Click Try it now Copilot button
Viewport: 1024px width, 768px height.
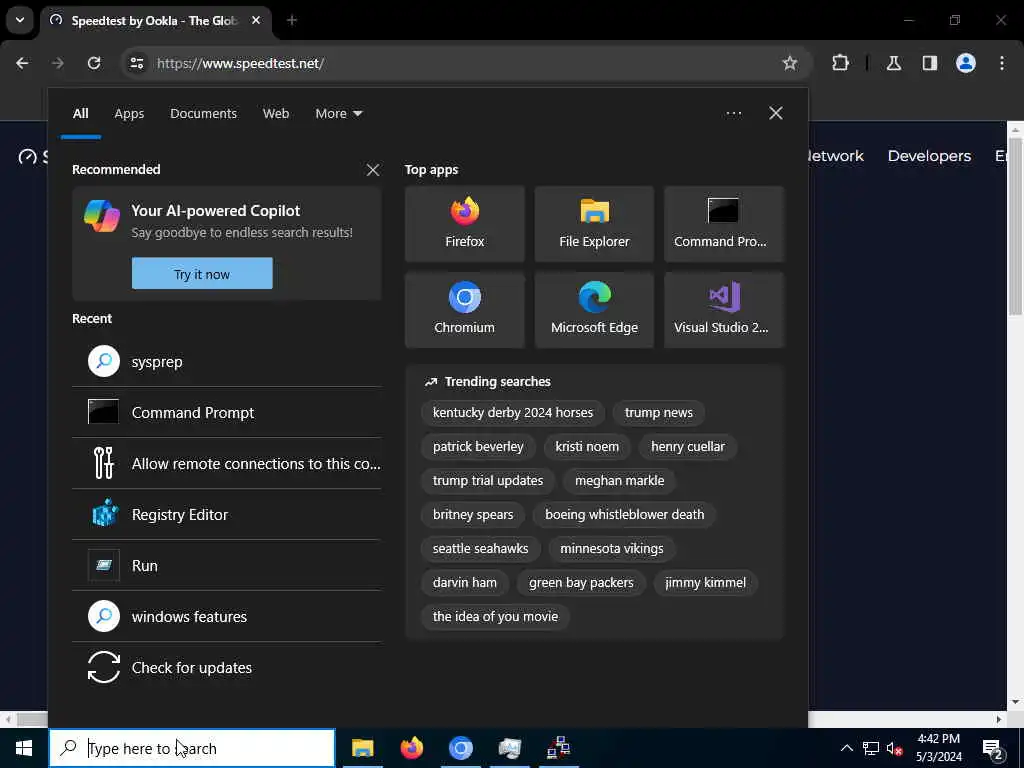coord(202,274)
